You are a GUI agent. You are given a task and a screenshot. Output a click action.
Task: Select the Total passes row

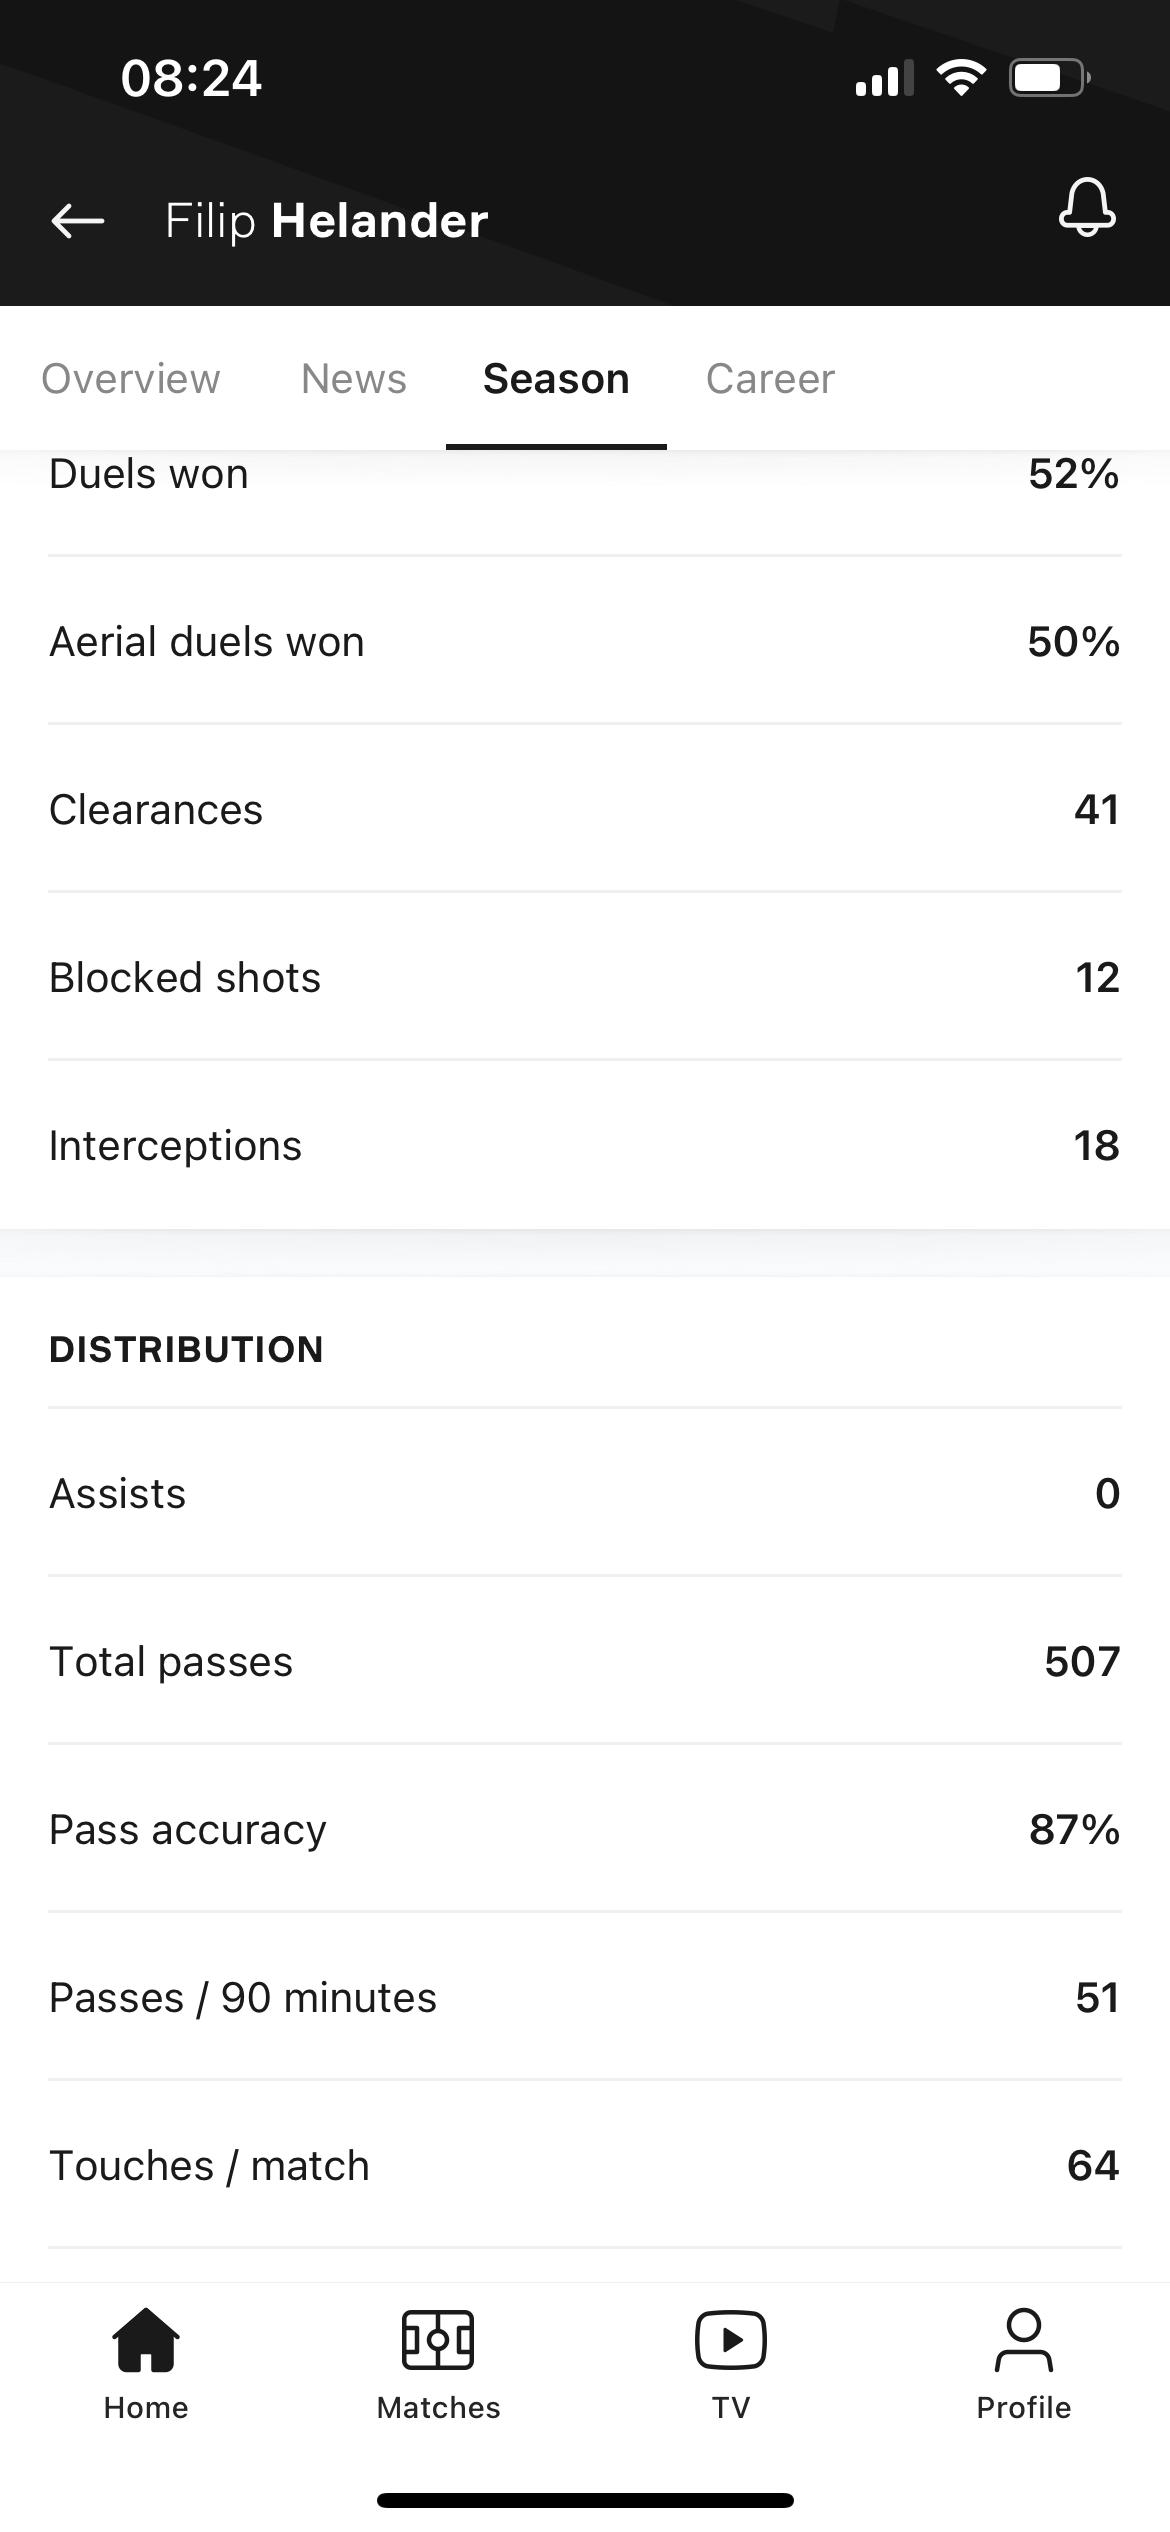click(585, 1661)
